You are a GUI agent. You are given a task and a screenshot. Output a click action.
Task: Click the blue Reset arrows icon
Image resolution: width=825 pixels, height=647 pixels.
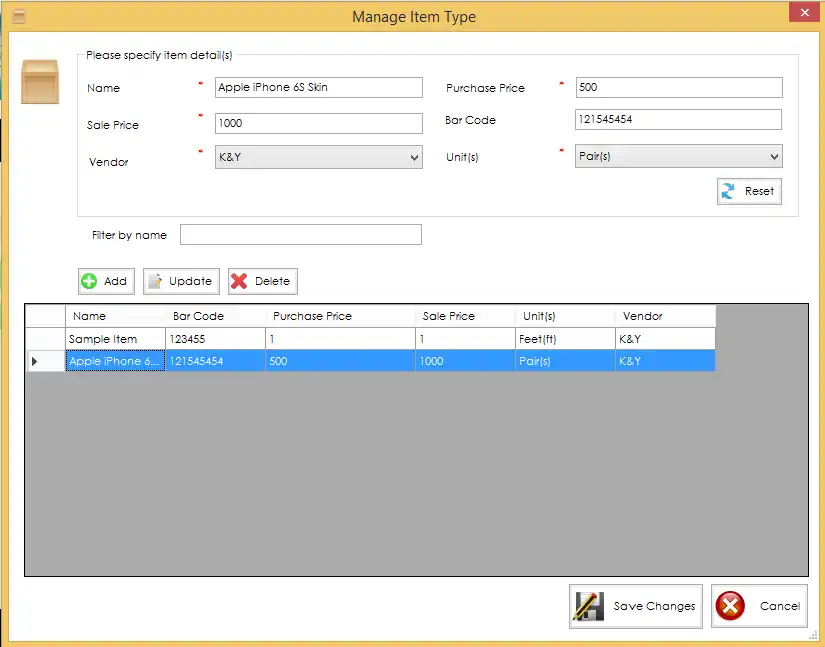728,191
